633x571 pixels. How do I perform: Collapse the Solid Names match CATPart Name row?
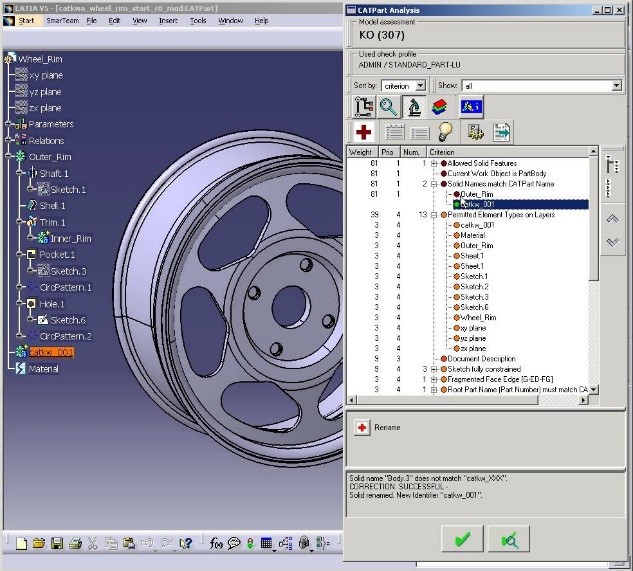click(434, 184)
